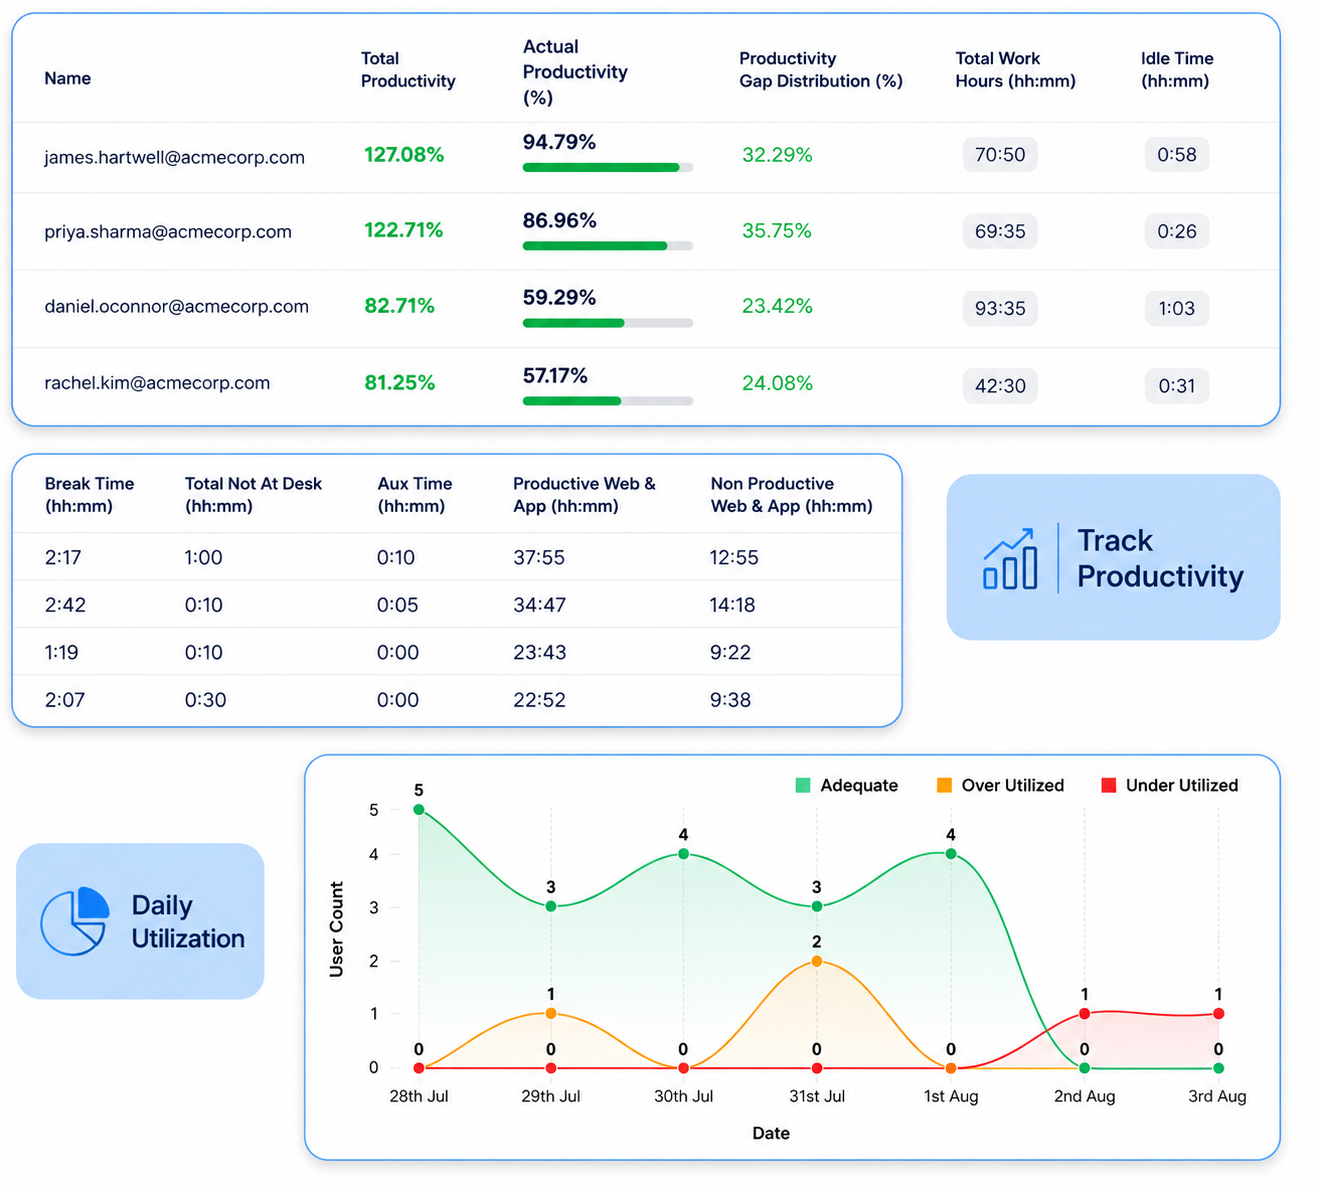
Task: Click the Adequate data point at 28th Jul
Action: [x=419, y=810]
